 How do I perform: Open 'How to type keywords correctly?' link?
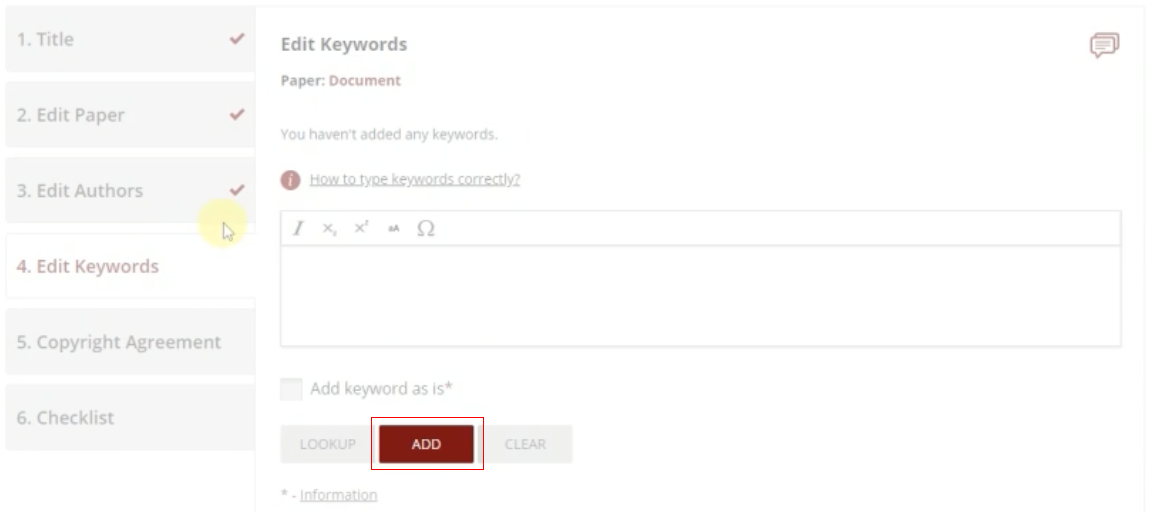click(415, 180)
